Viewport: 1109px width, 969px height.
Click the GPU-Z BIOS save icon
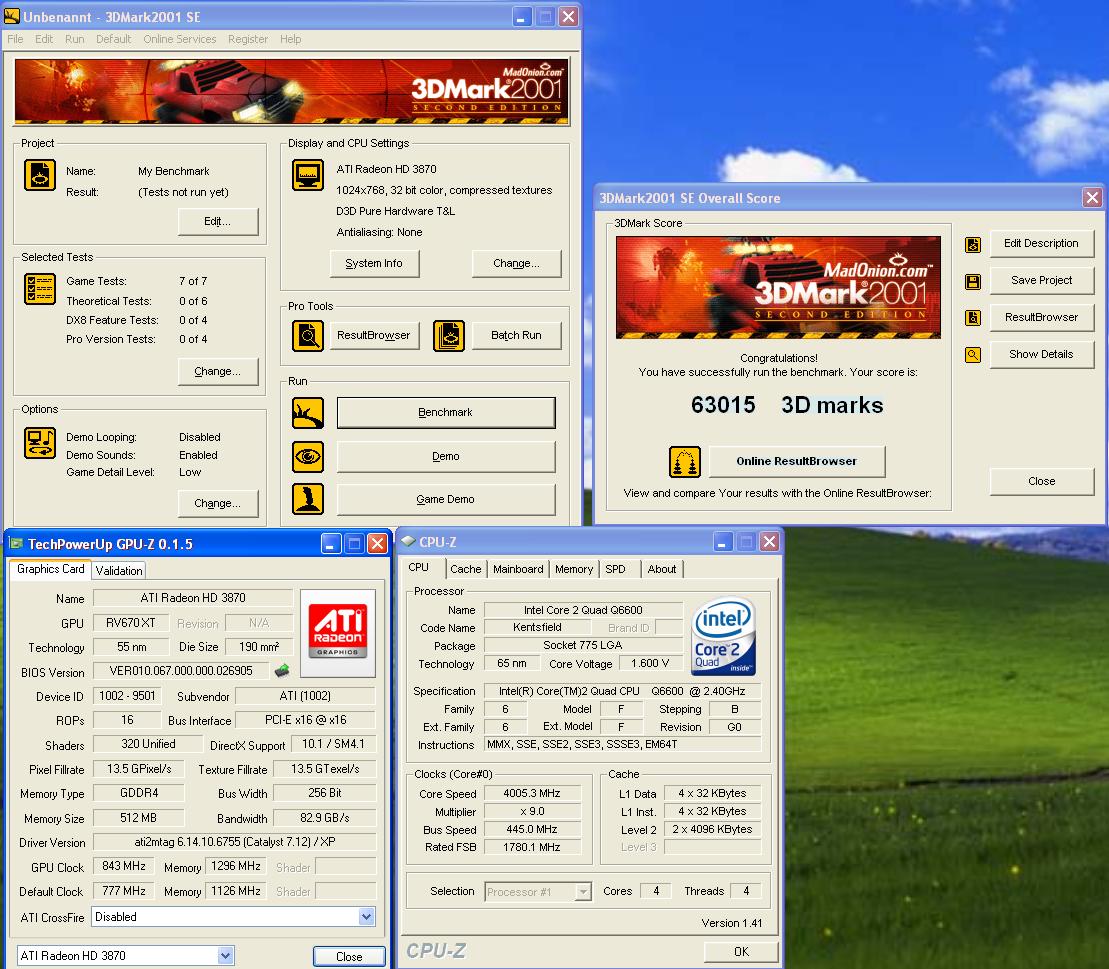[x=282, y=670]
